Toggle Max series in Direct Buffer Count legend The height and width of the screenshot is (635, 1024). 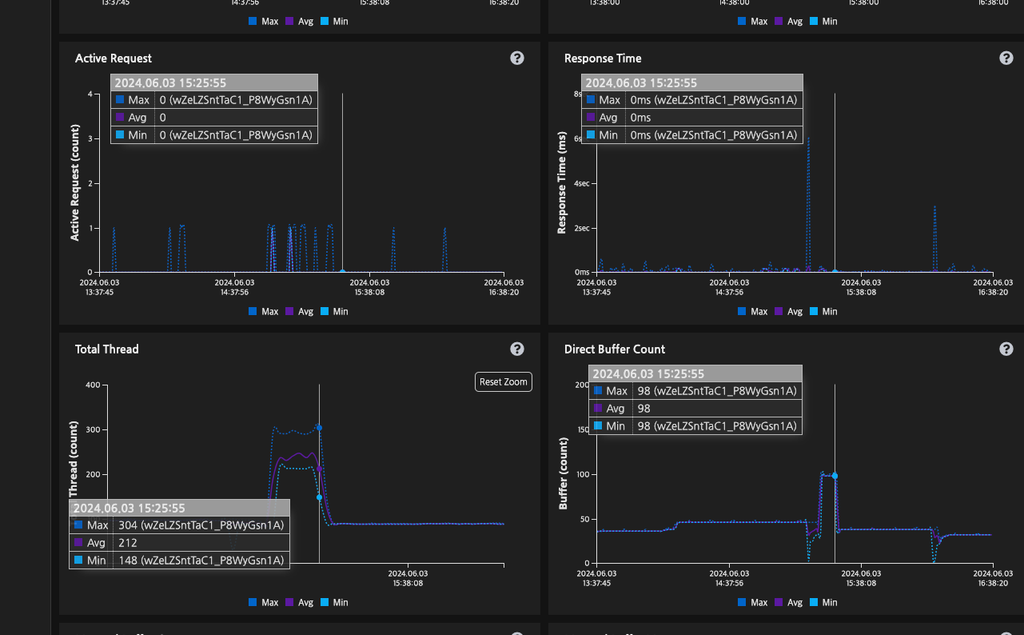[x=752, y=603]
